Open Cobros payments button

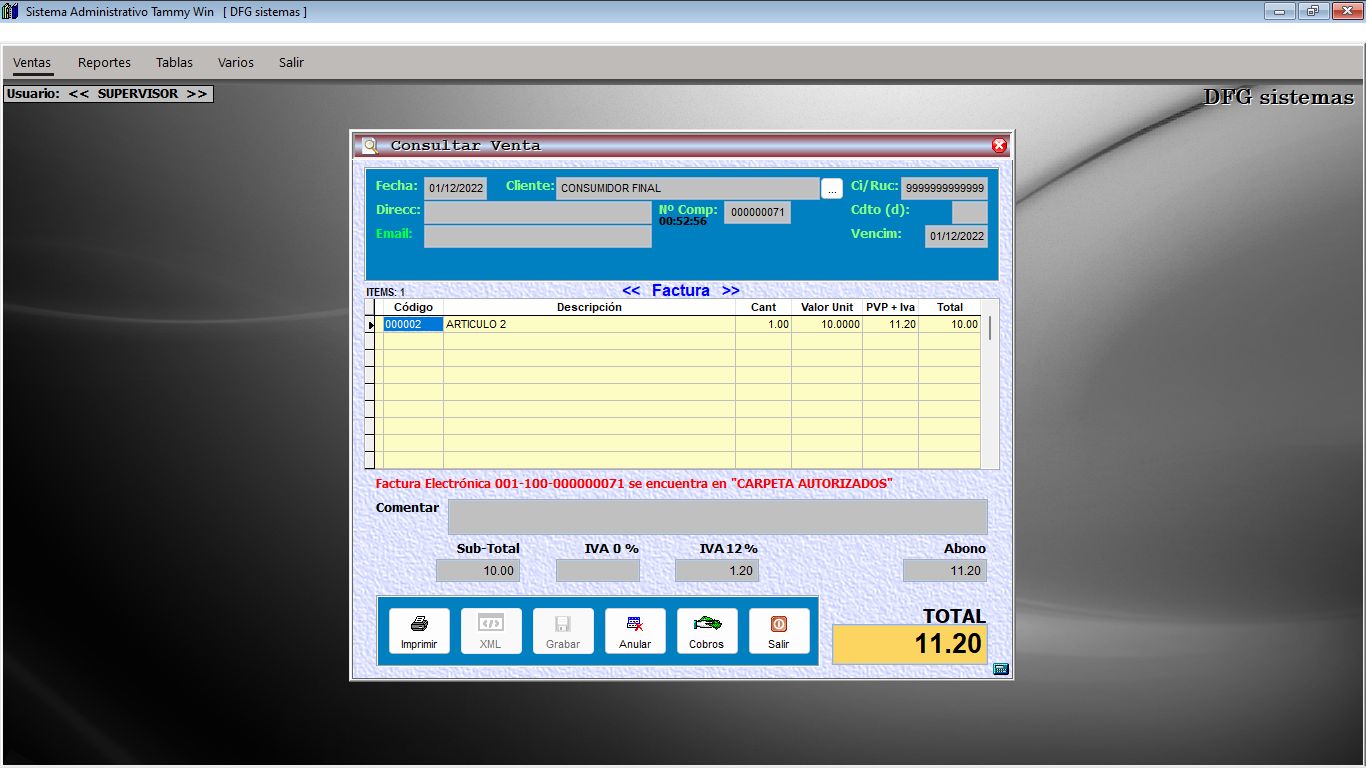point(707,631)
